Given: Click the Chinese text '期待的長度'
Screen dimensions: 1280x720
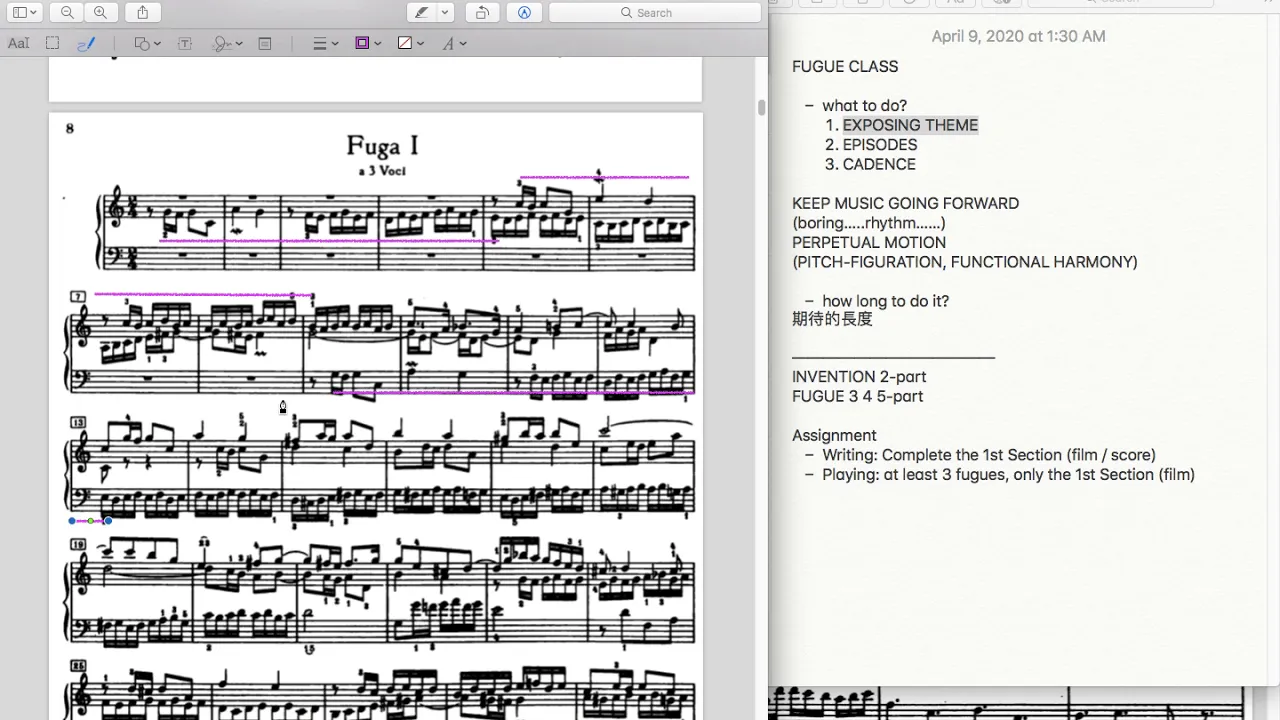Looking at the screenshot, I should coord(832,319).
